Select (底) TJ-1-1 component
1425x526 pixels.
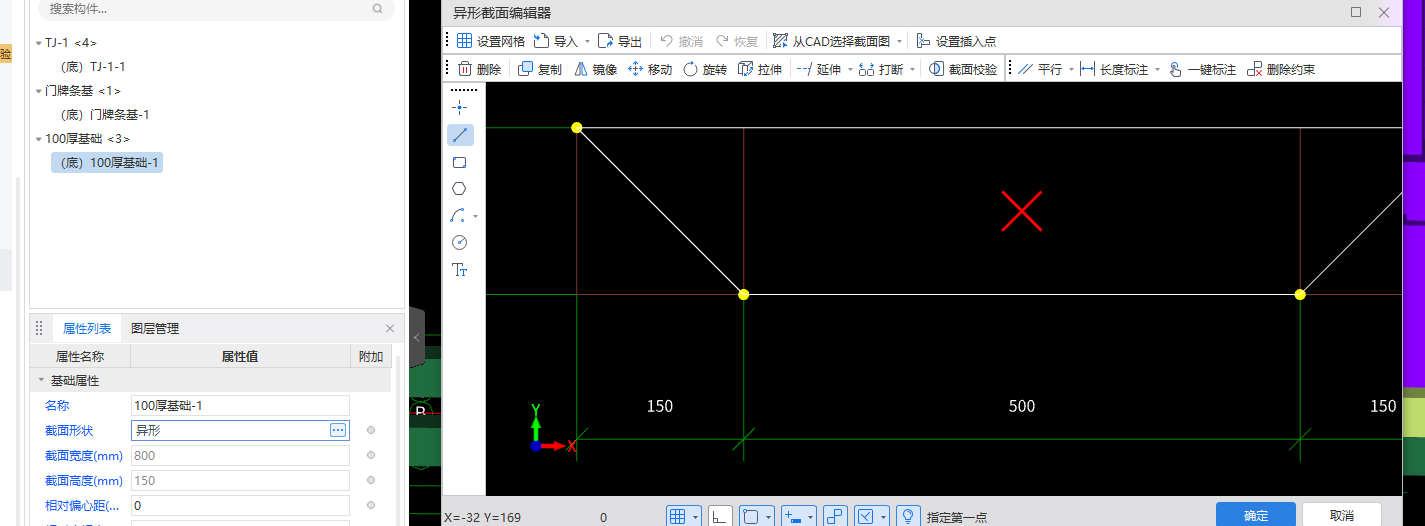(92, 66)
